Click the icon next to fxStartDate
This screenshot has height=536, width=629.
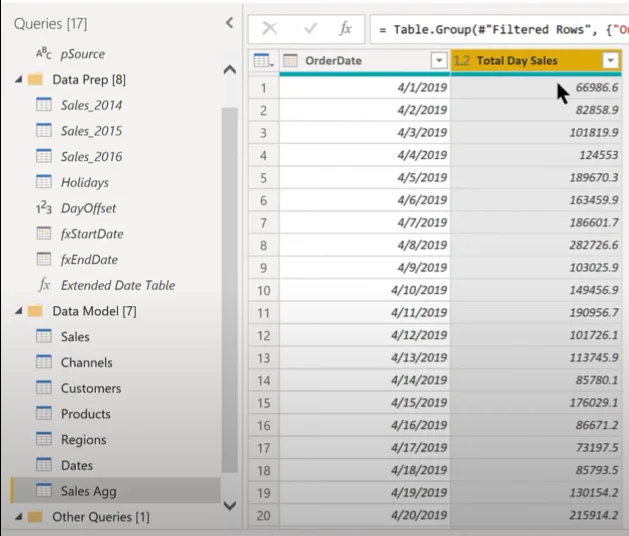tap(44, 233)
